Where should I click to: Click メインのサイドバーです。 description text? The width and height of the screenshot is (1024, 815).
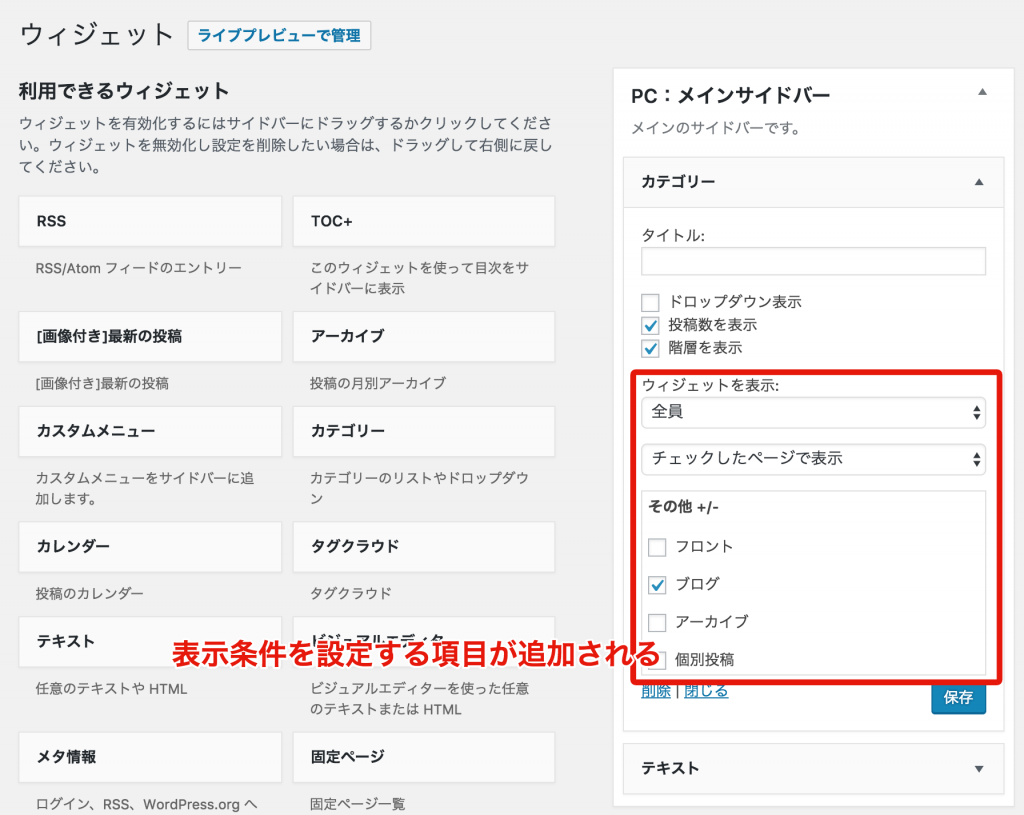click(716, 128)
